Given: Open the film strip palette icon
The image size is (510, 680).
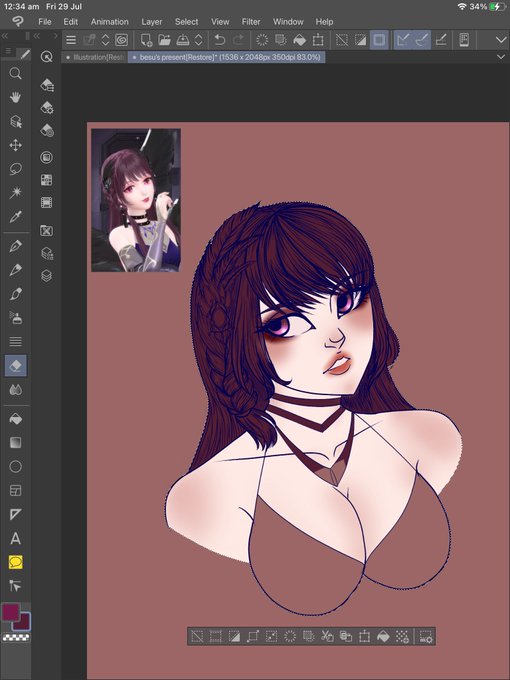Looking at the screenshot, I should pyautogui.click(x=46, y=202).
